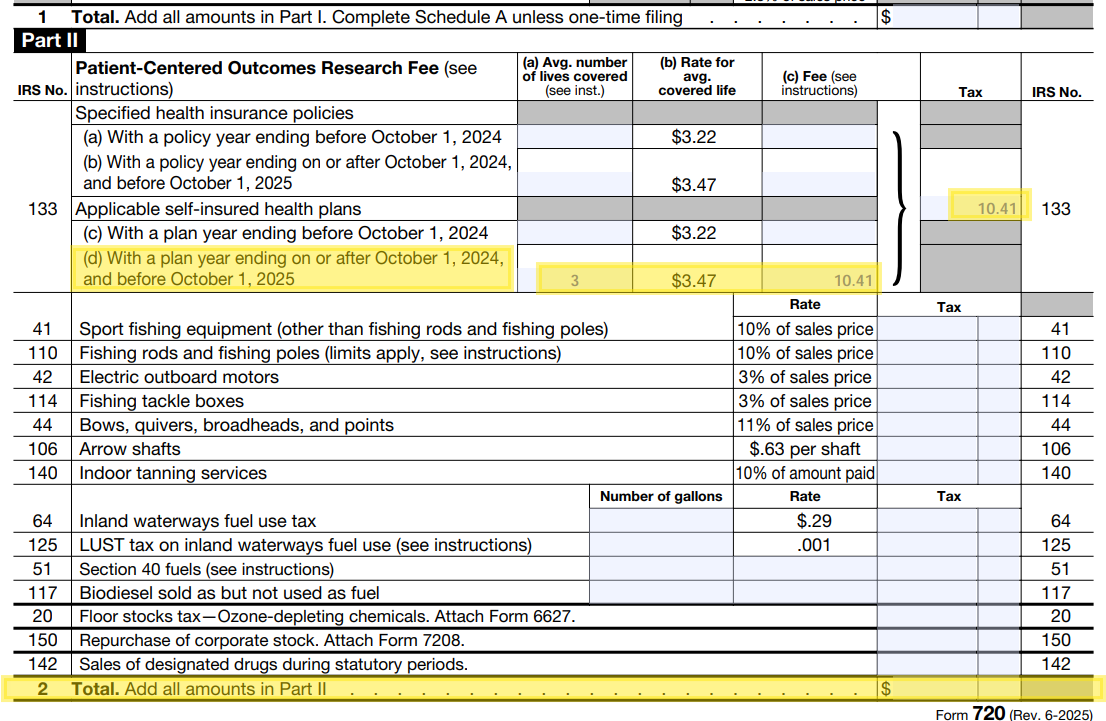Click tax dollars field for Floor stocks tax row 20
The height and width of the screenshot is (721, 1106).
tap(928, 616)
